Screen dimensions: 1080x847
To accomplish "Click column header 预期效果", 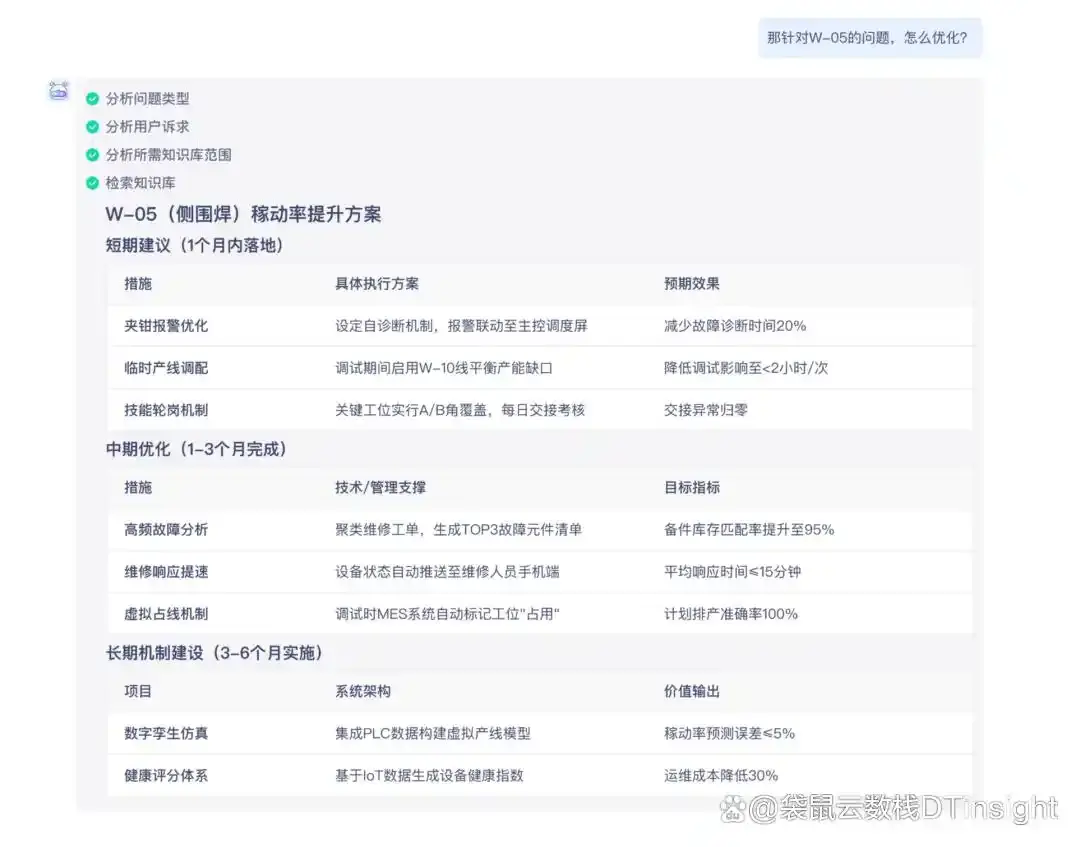I will (692, 284).
